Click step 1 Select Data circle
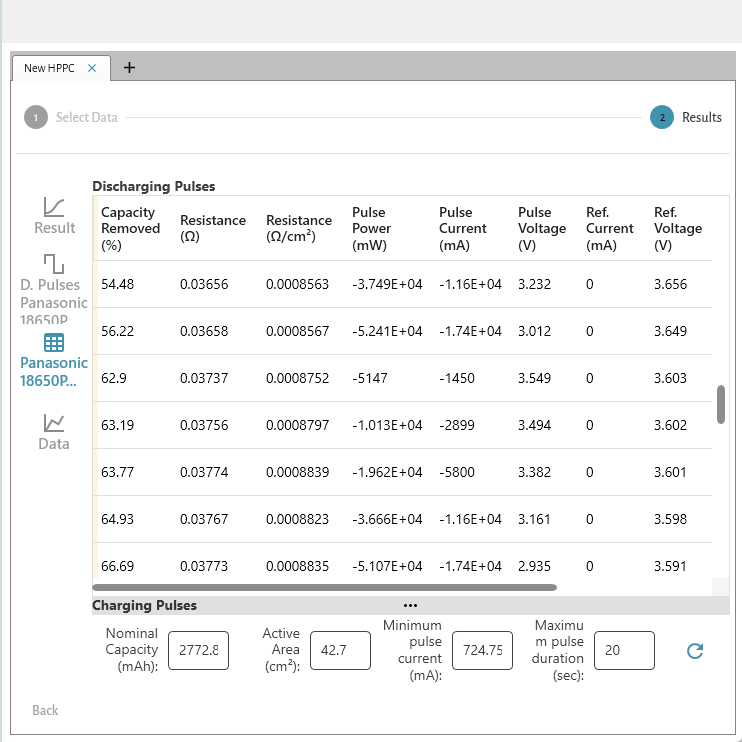This screenshot has width=742, height=742. 35,117
